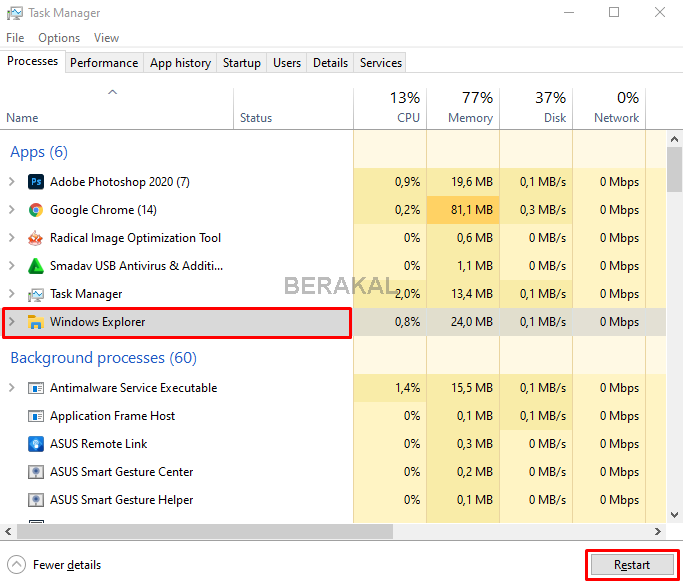Screen dimensions: 683x588
Task: Close the Task Manager window
Action: pos(660,13)
